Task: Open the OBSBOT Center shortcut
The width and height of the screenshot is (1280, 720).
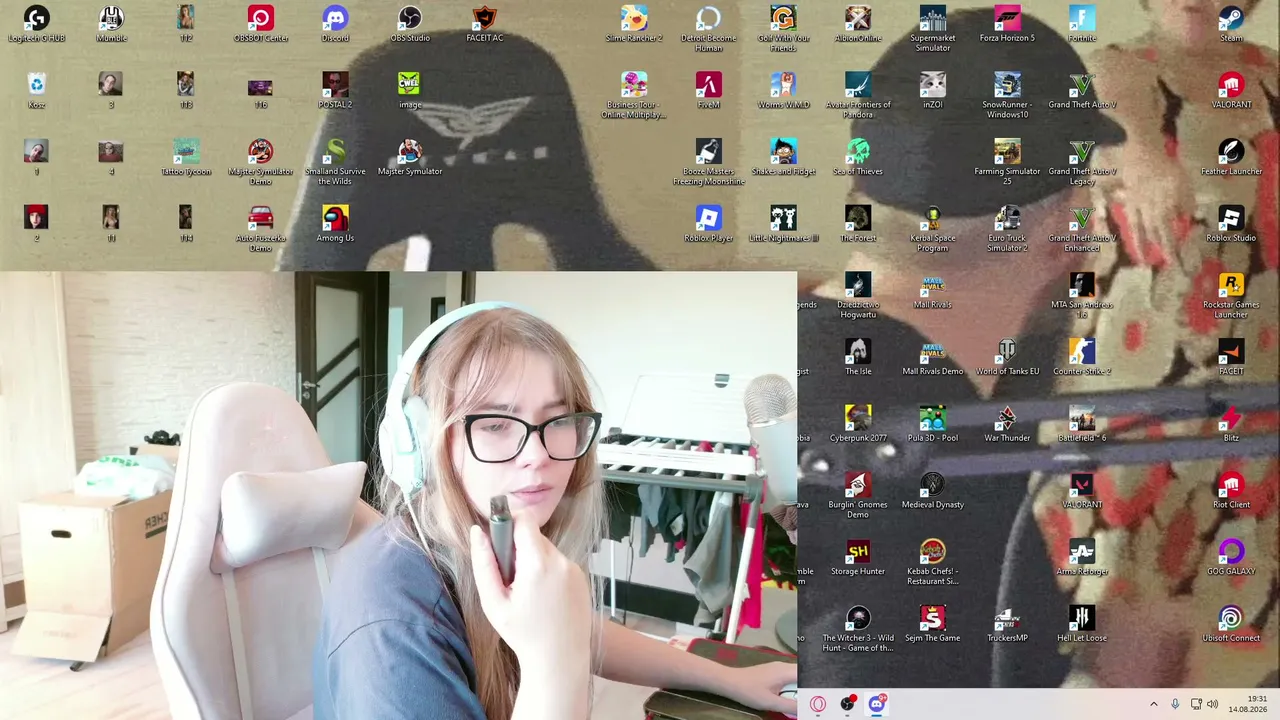Action: 261,24
